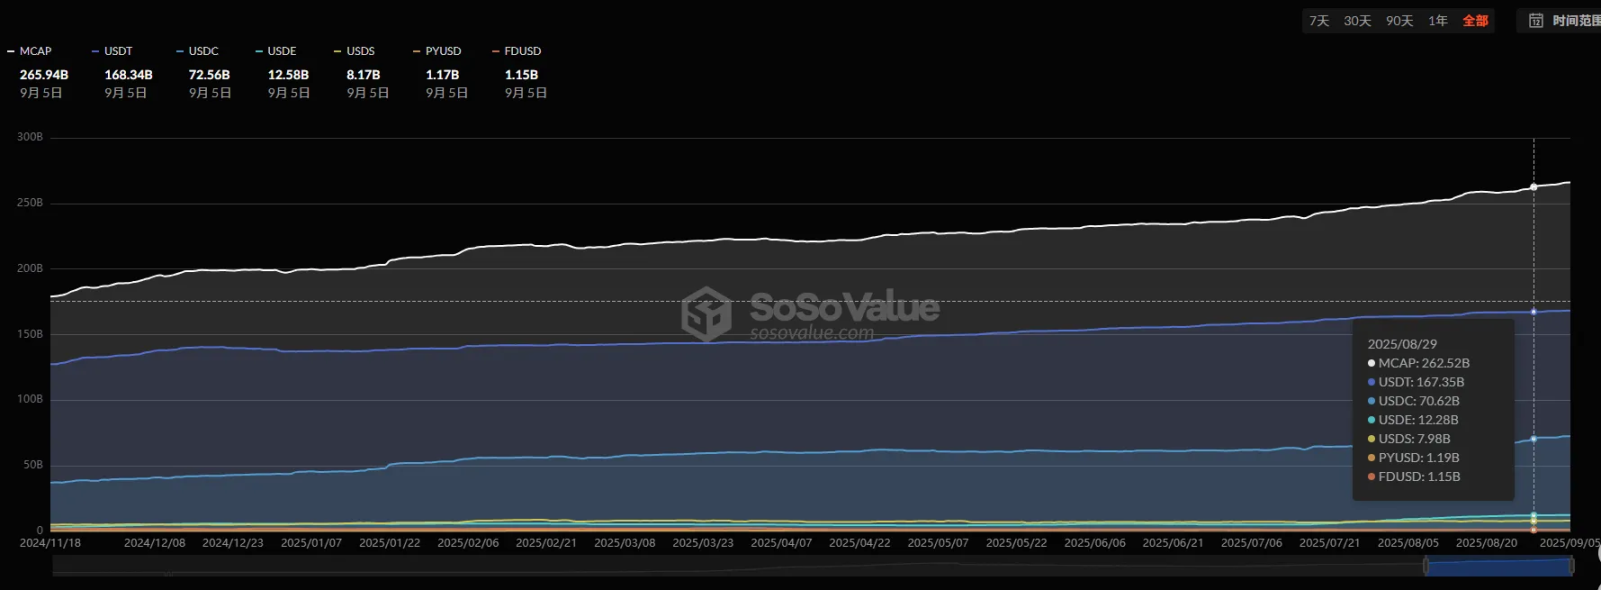Toggle USDC legend entry
Image resolution: width=1601 pixels, height=590 pixels.
point(197,51)
